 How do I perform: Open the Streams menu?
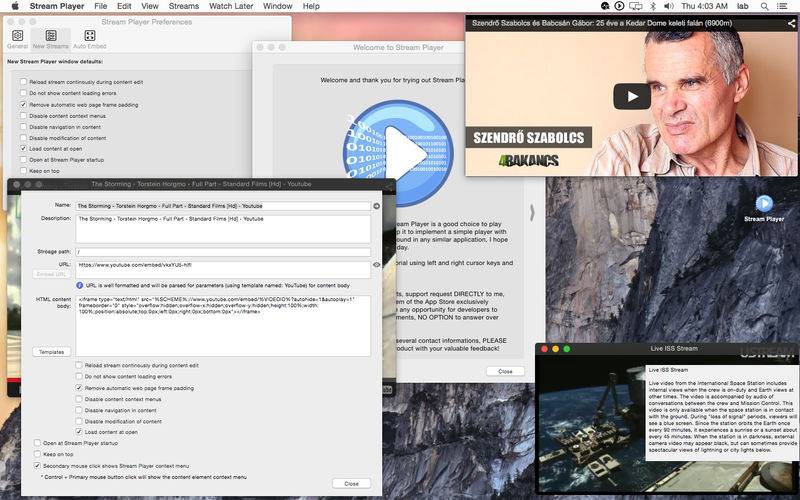[x=184, y=6]
